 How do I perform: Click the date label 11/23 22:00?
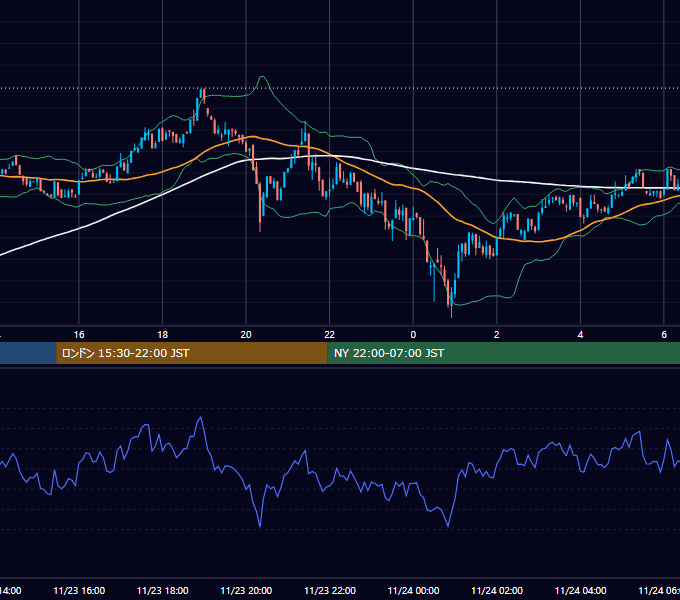tap(330, 590)
